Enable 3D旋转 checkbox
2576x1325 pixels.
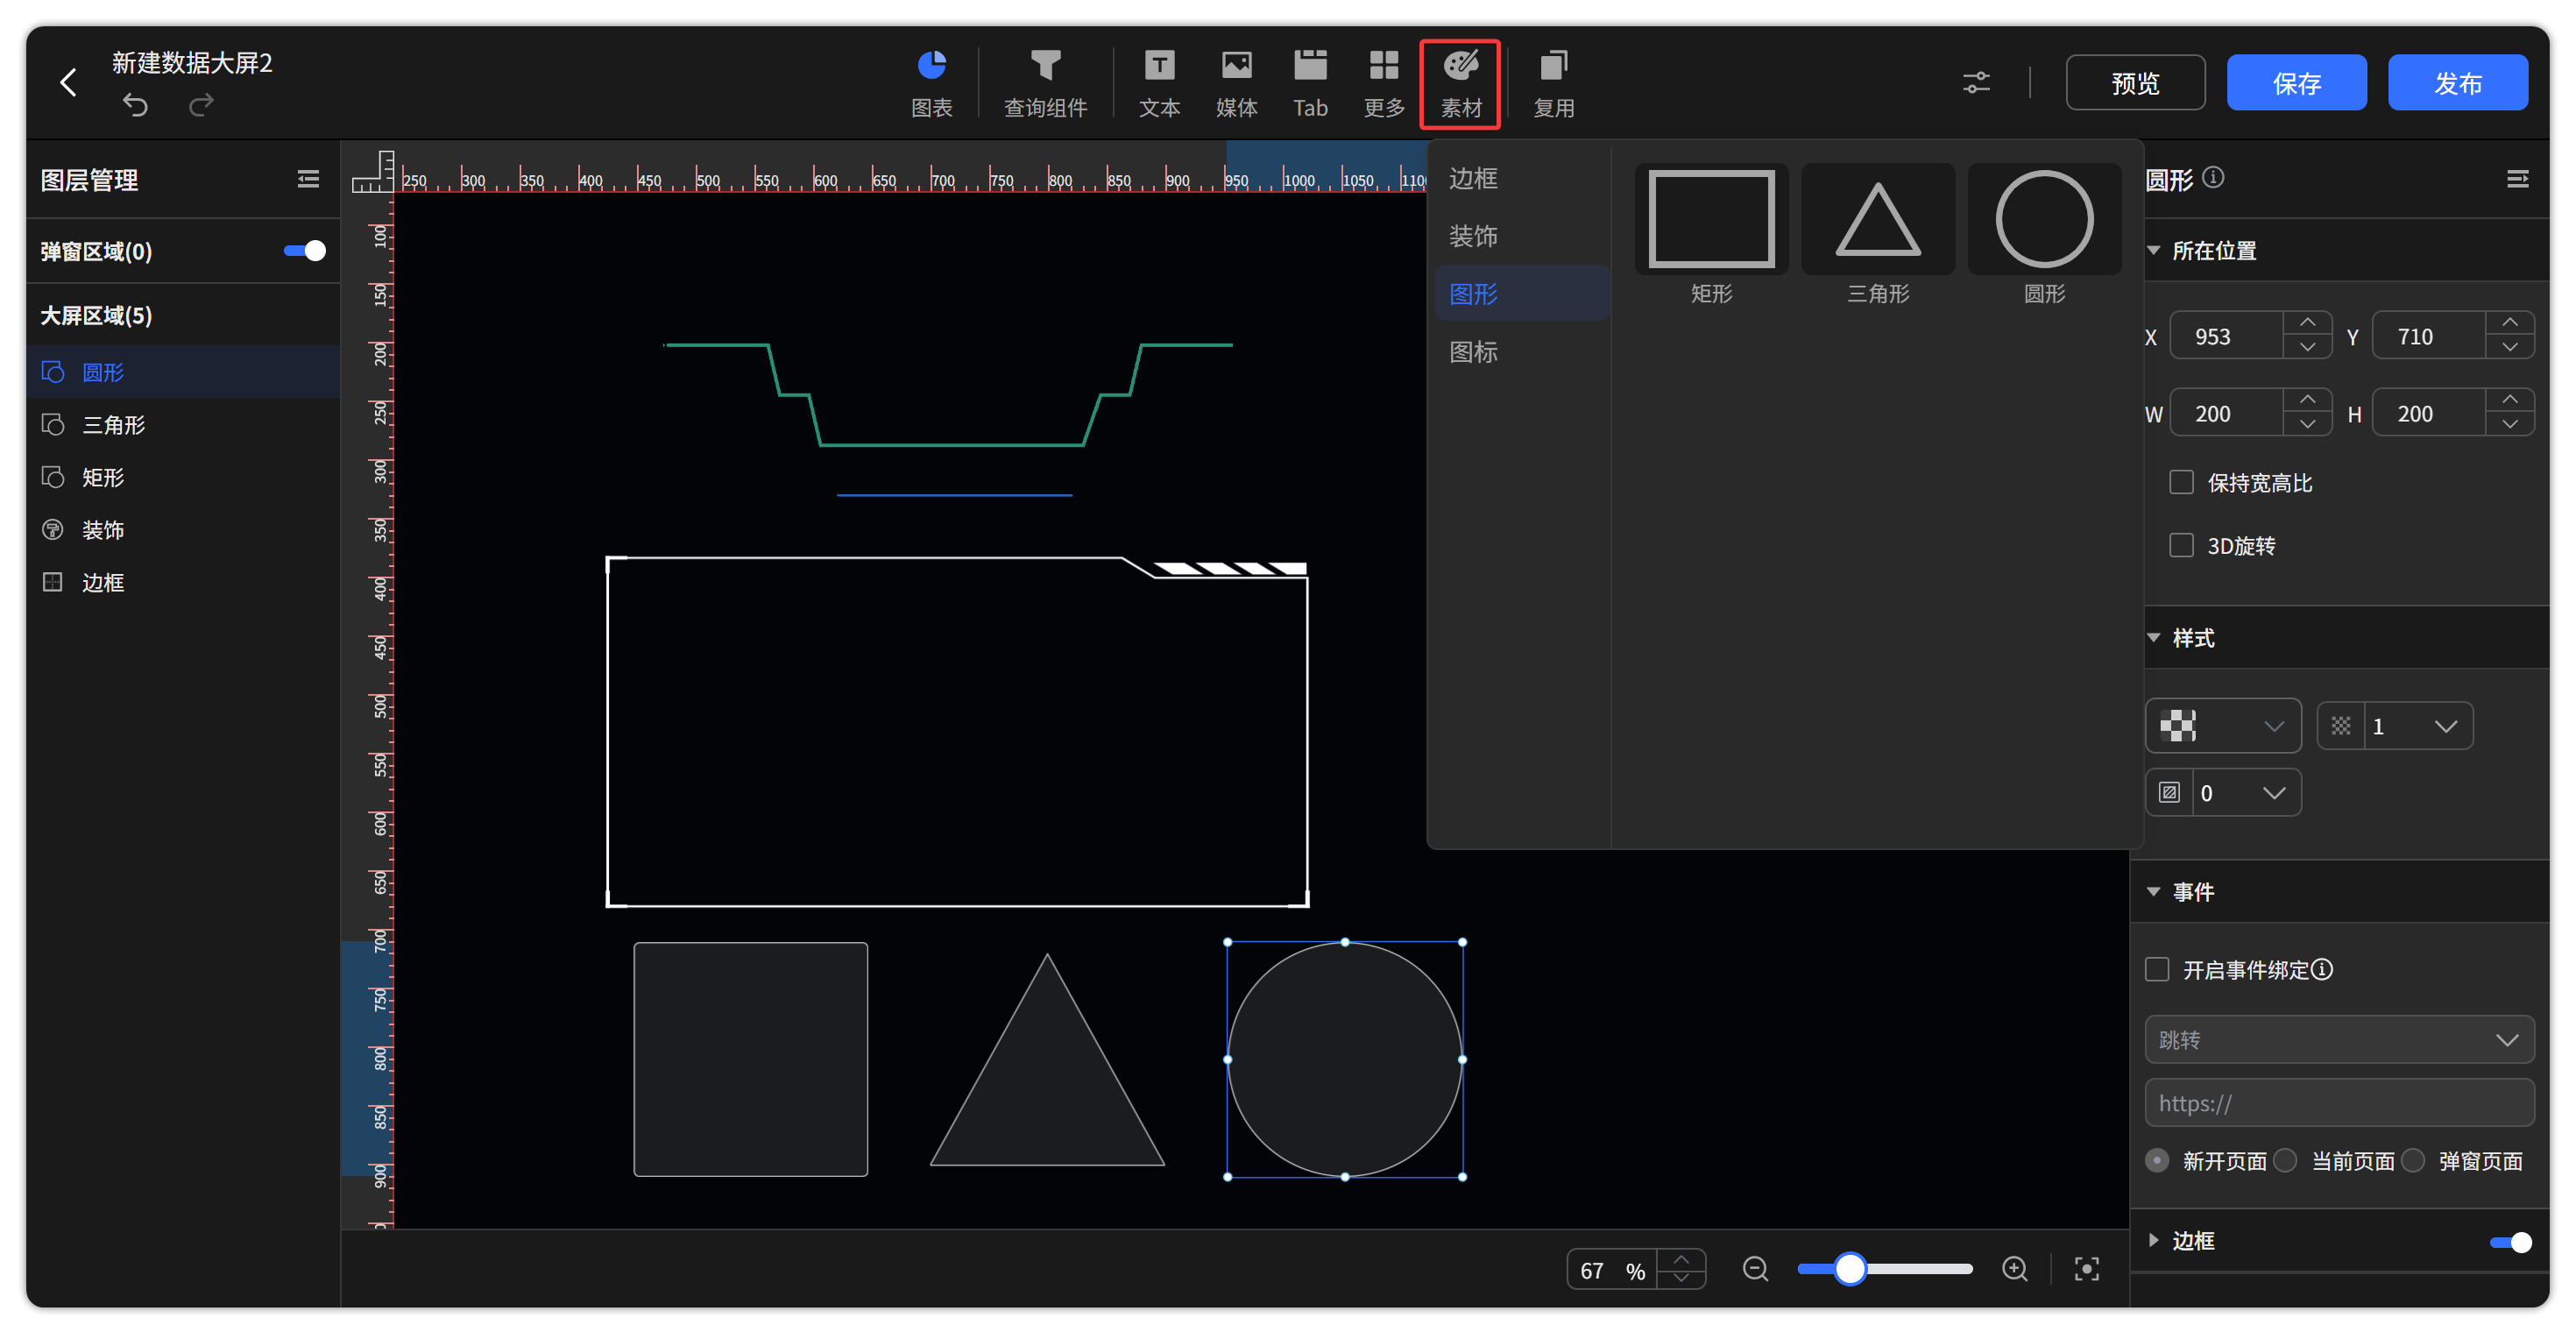click(x=2181, y=545)
